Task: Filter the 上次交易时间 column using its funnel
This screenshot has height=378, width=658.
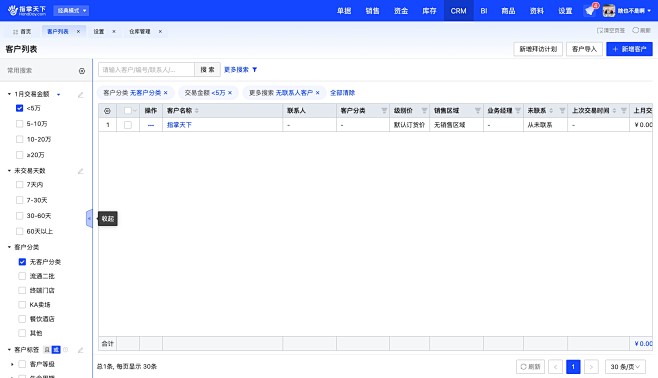Action: [624, 111]
